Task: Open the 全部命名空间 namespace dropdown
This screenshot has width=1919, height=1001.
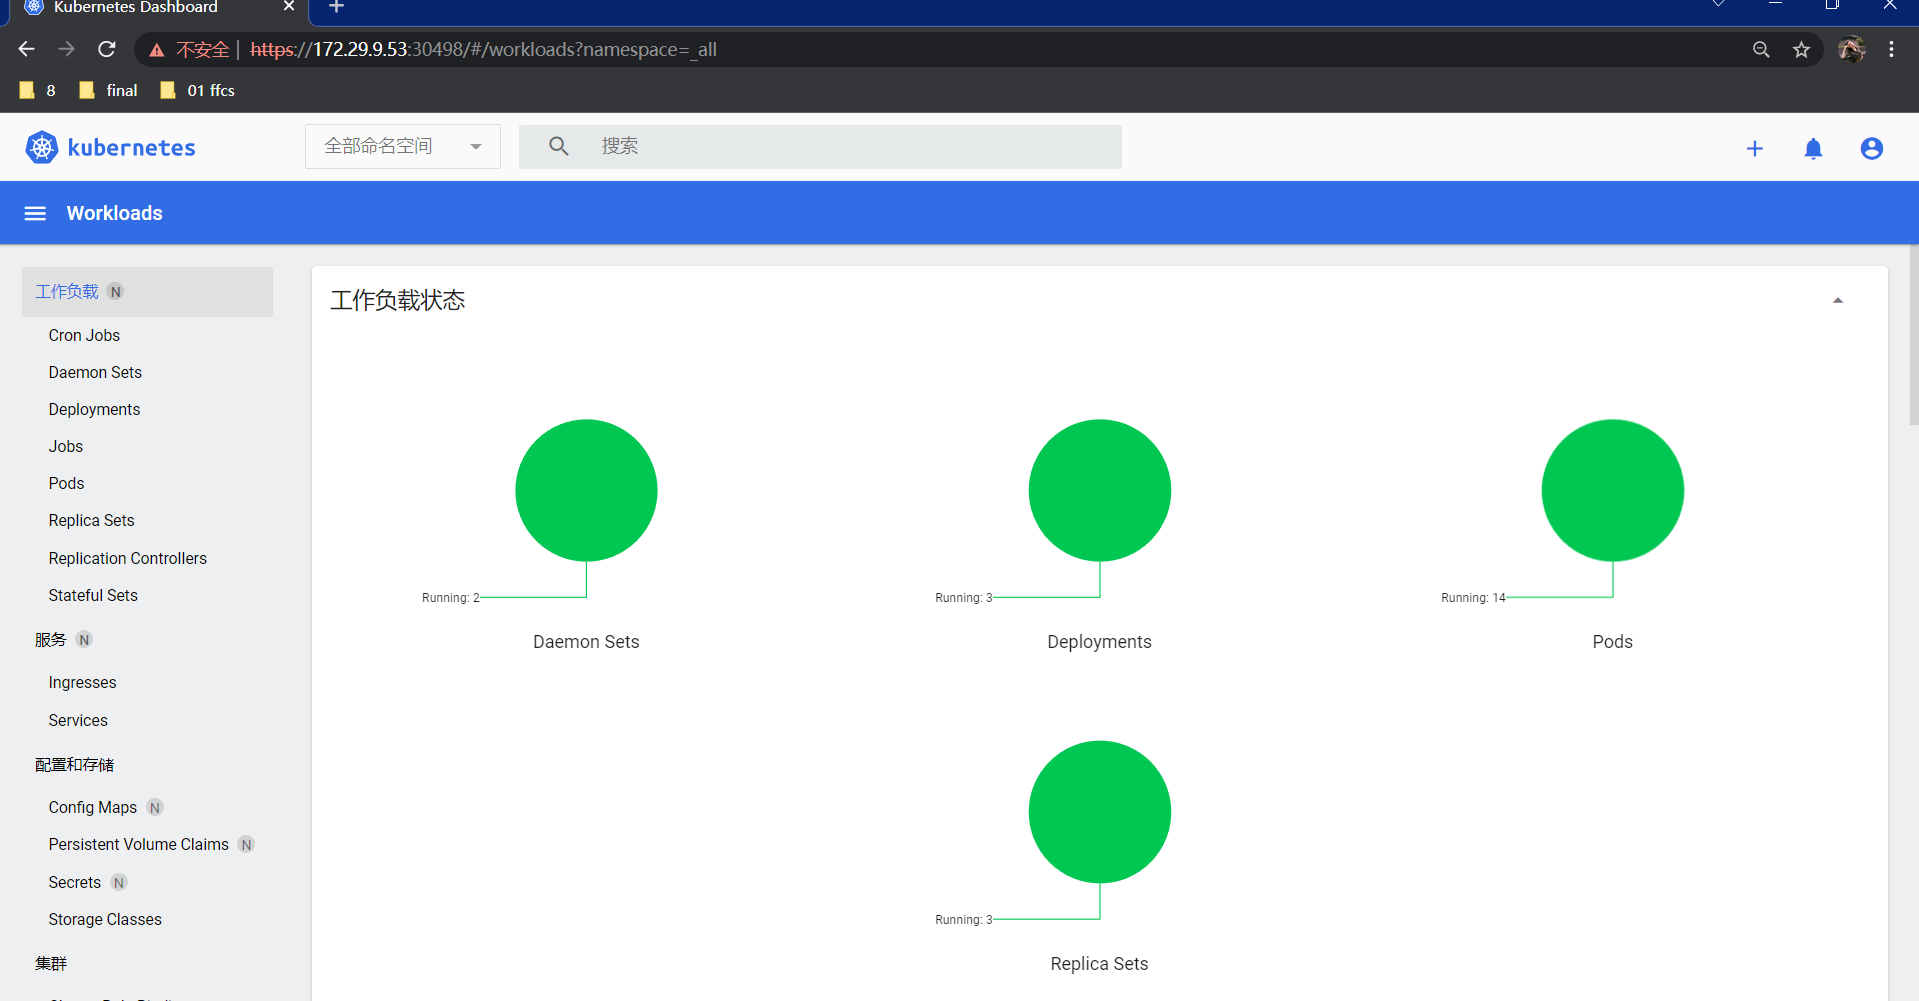Action: (403, 147)
